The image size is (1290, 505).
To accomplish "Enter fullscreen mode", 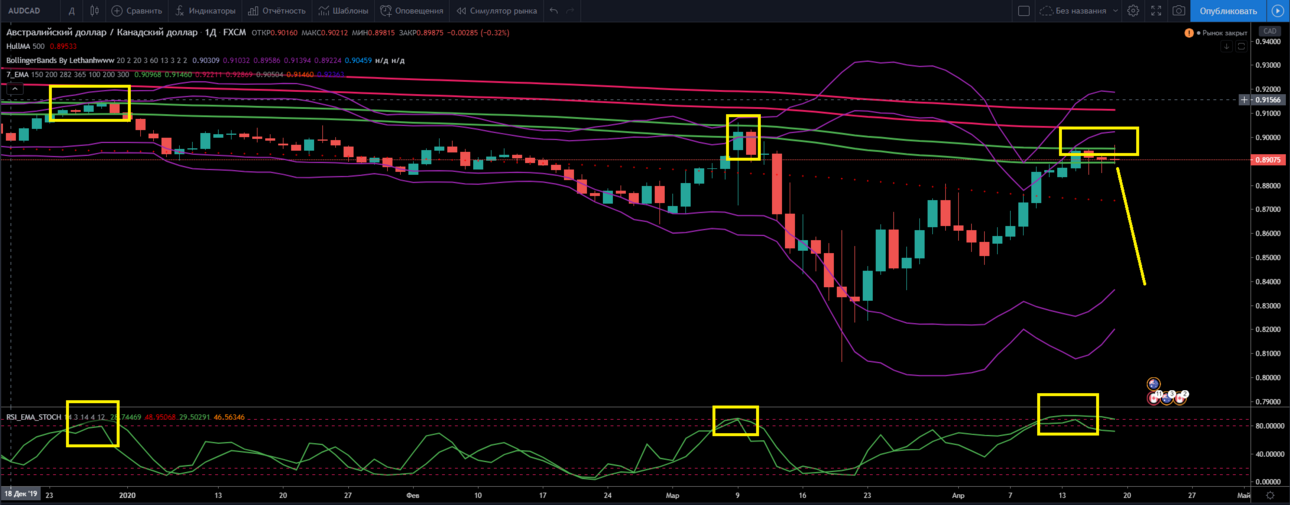I will 1156,11.
